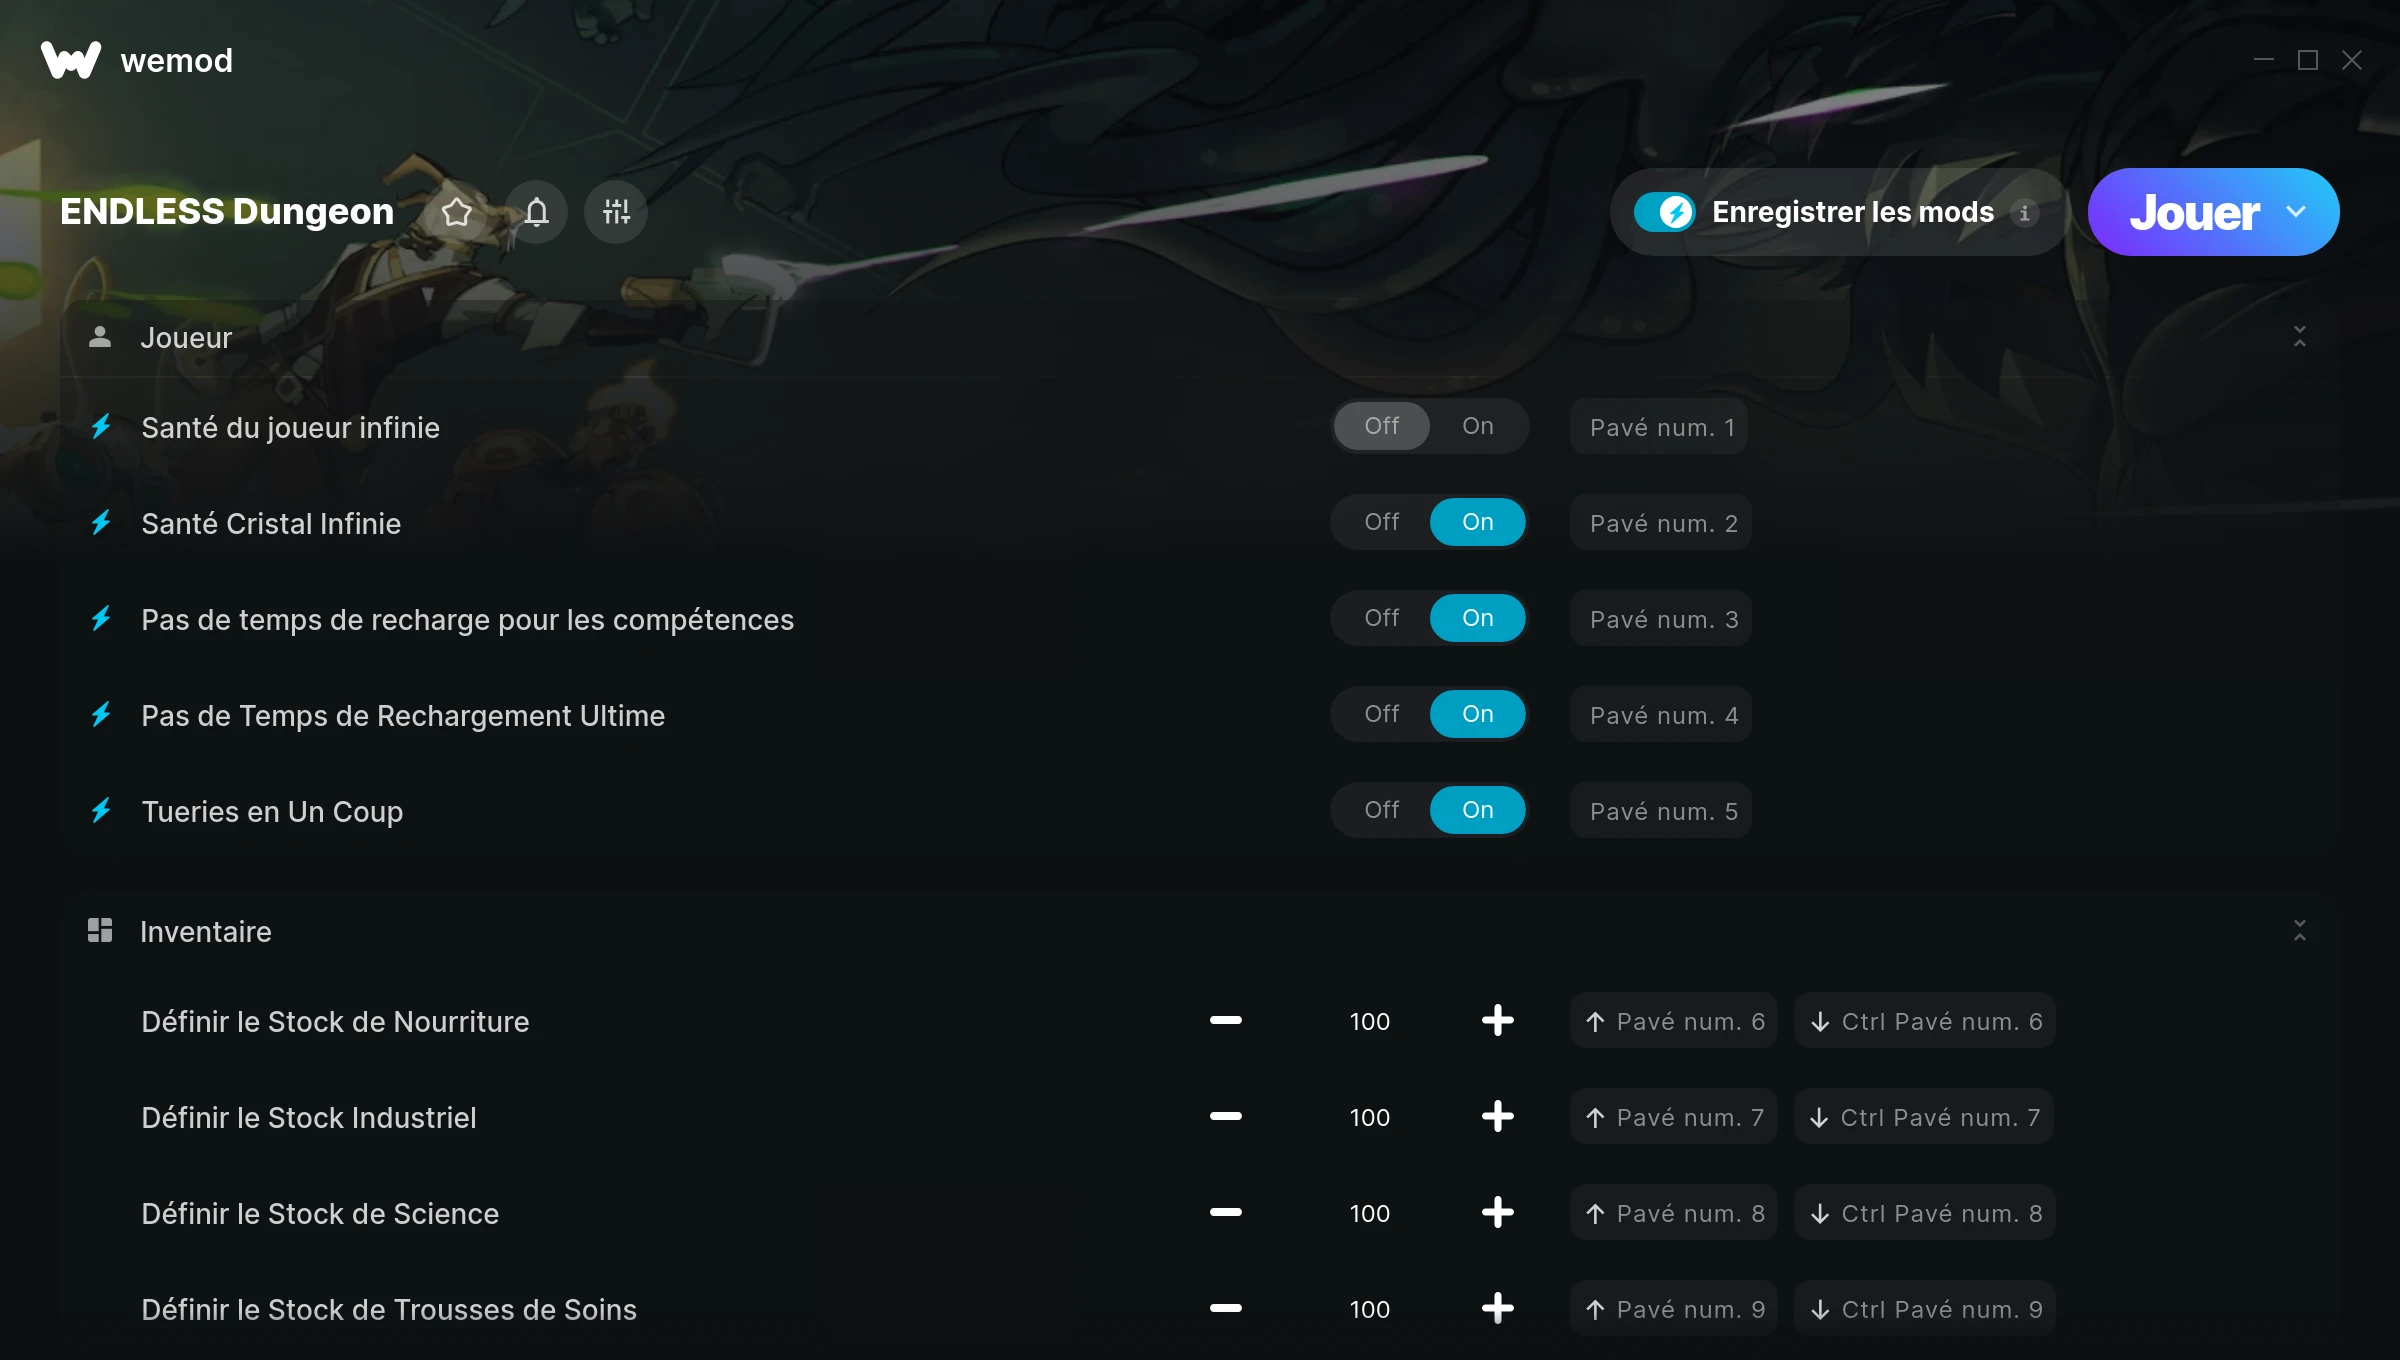
Task: Decrease Stock de Trousses de Soins value
Action: [x=1226, y=1308]
